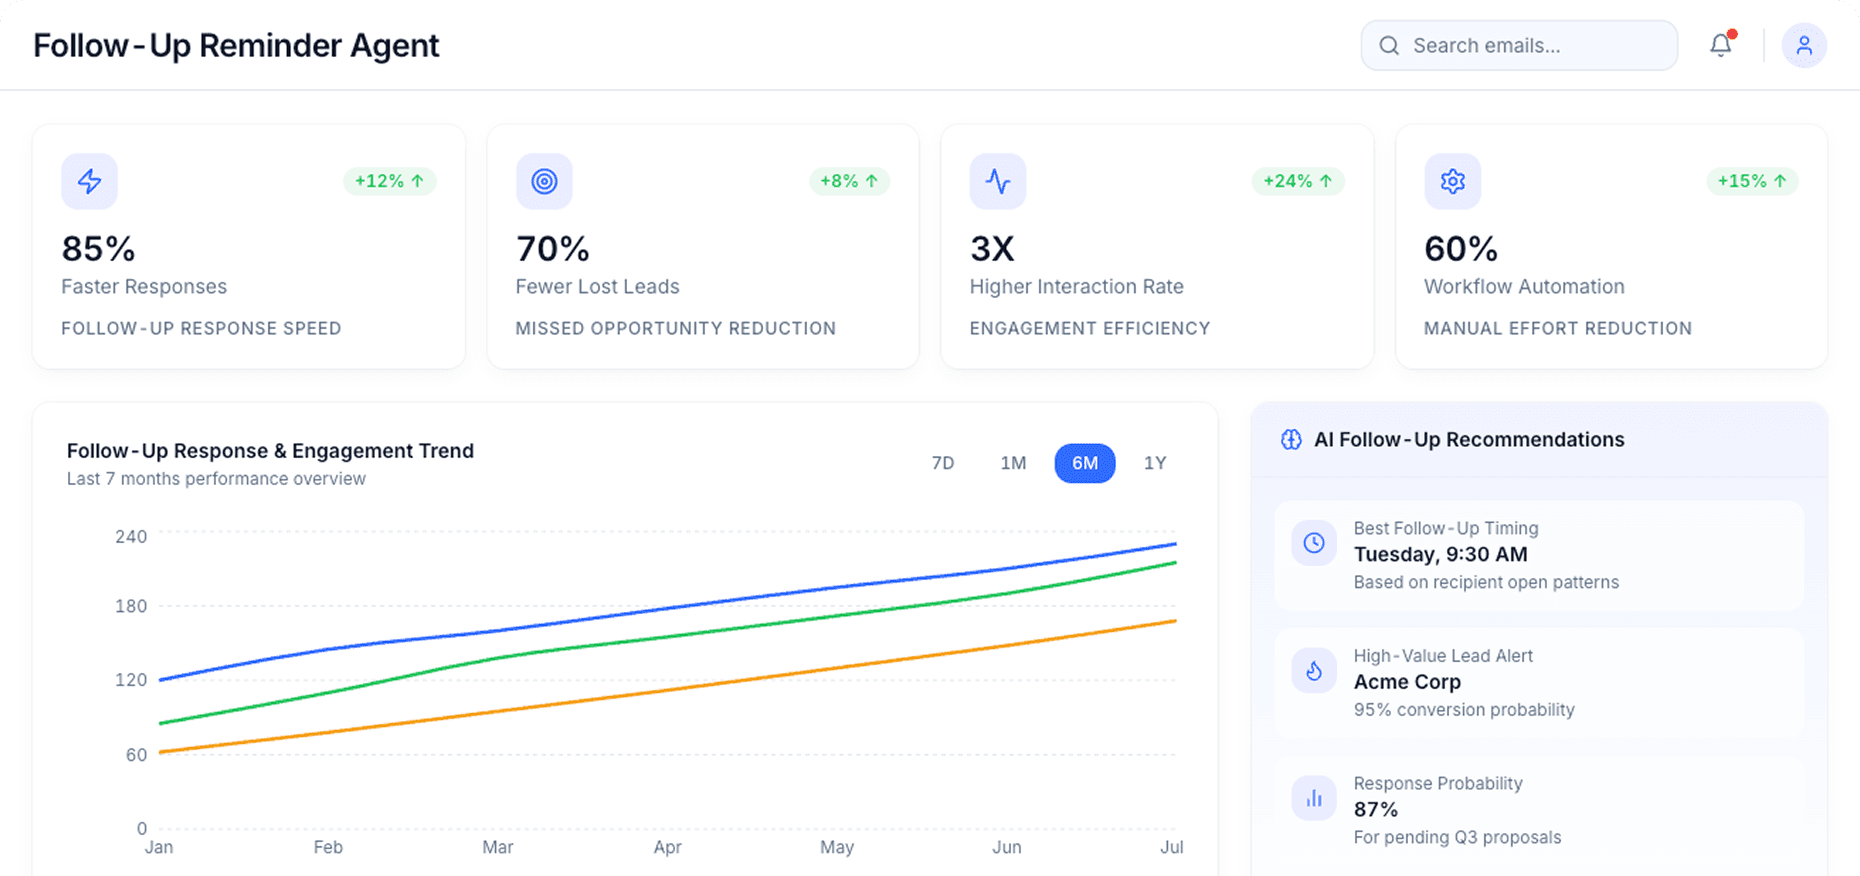Click the ENGAGEMENT EFFICIENCY caption
Image resolution: width=1860 pixels, height=876 pixels.
[x=1090, y=328]
